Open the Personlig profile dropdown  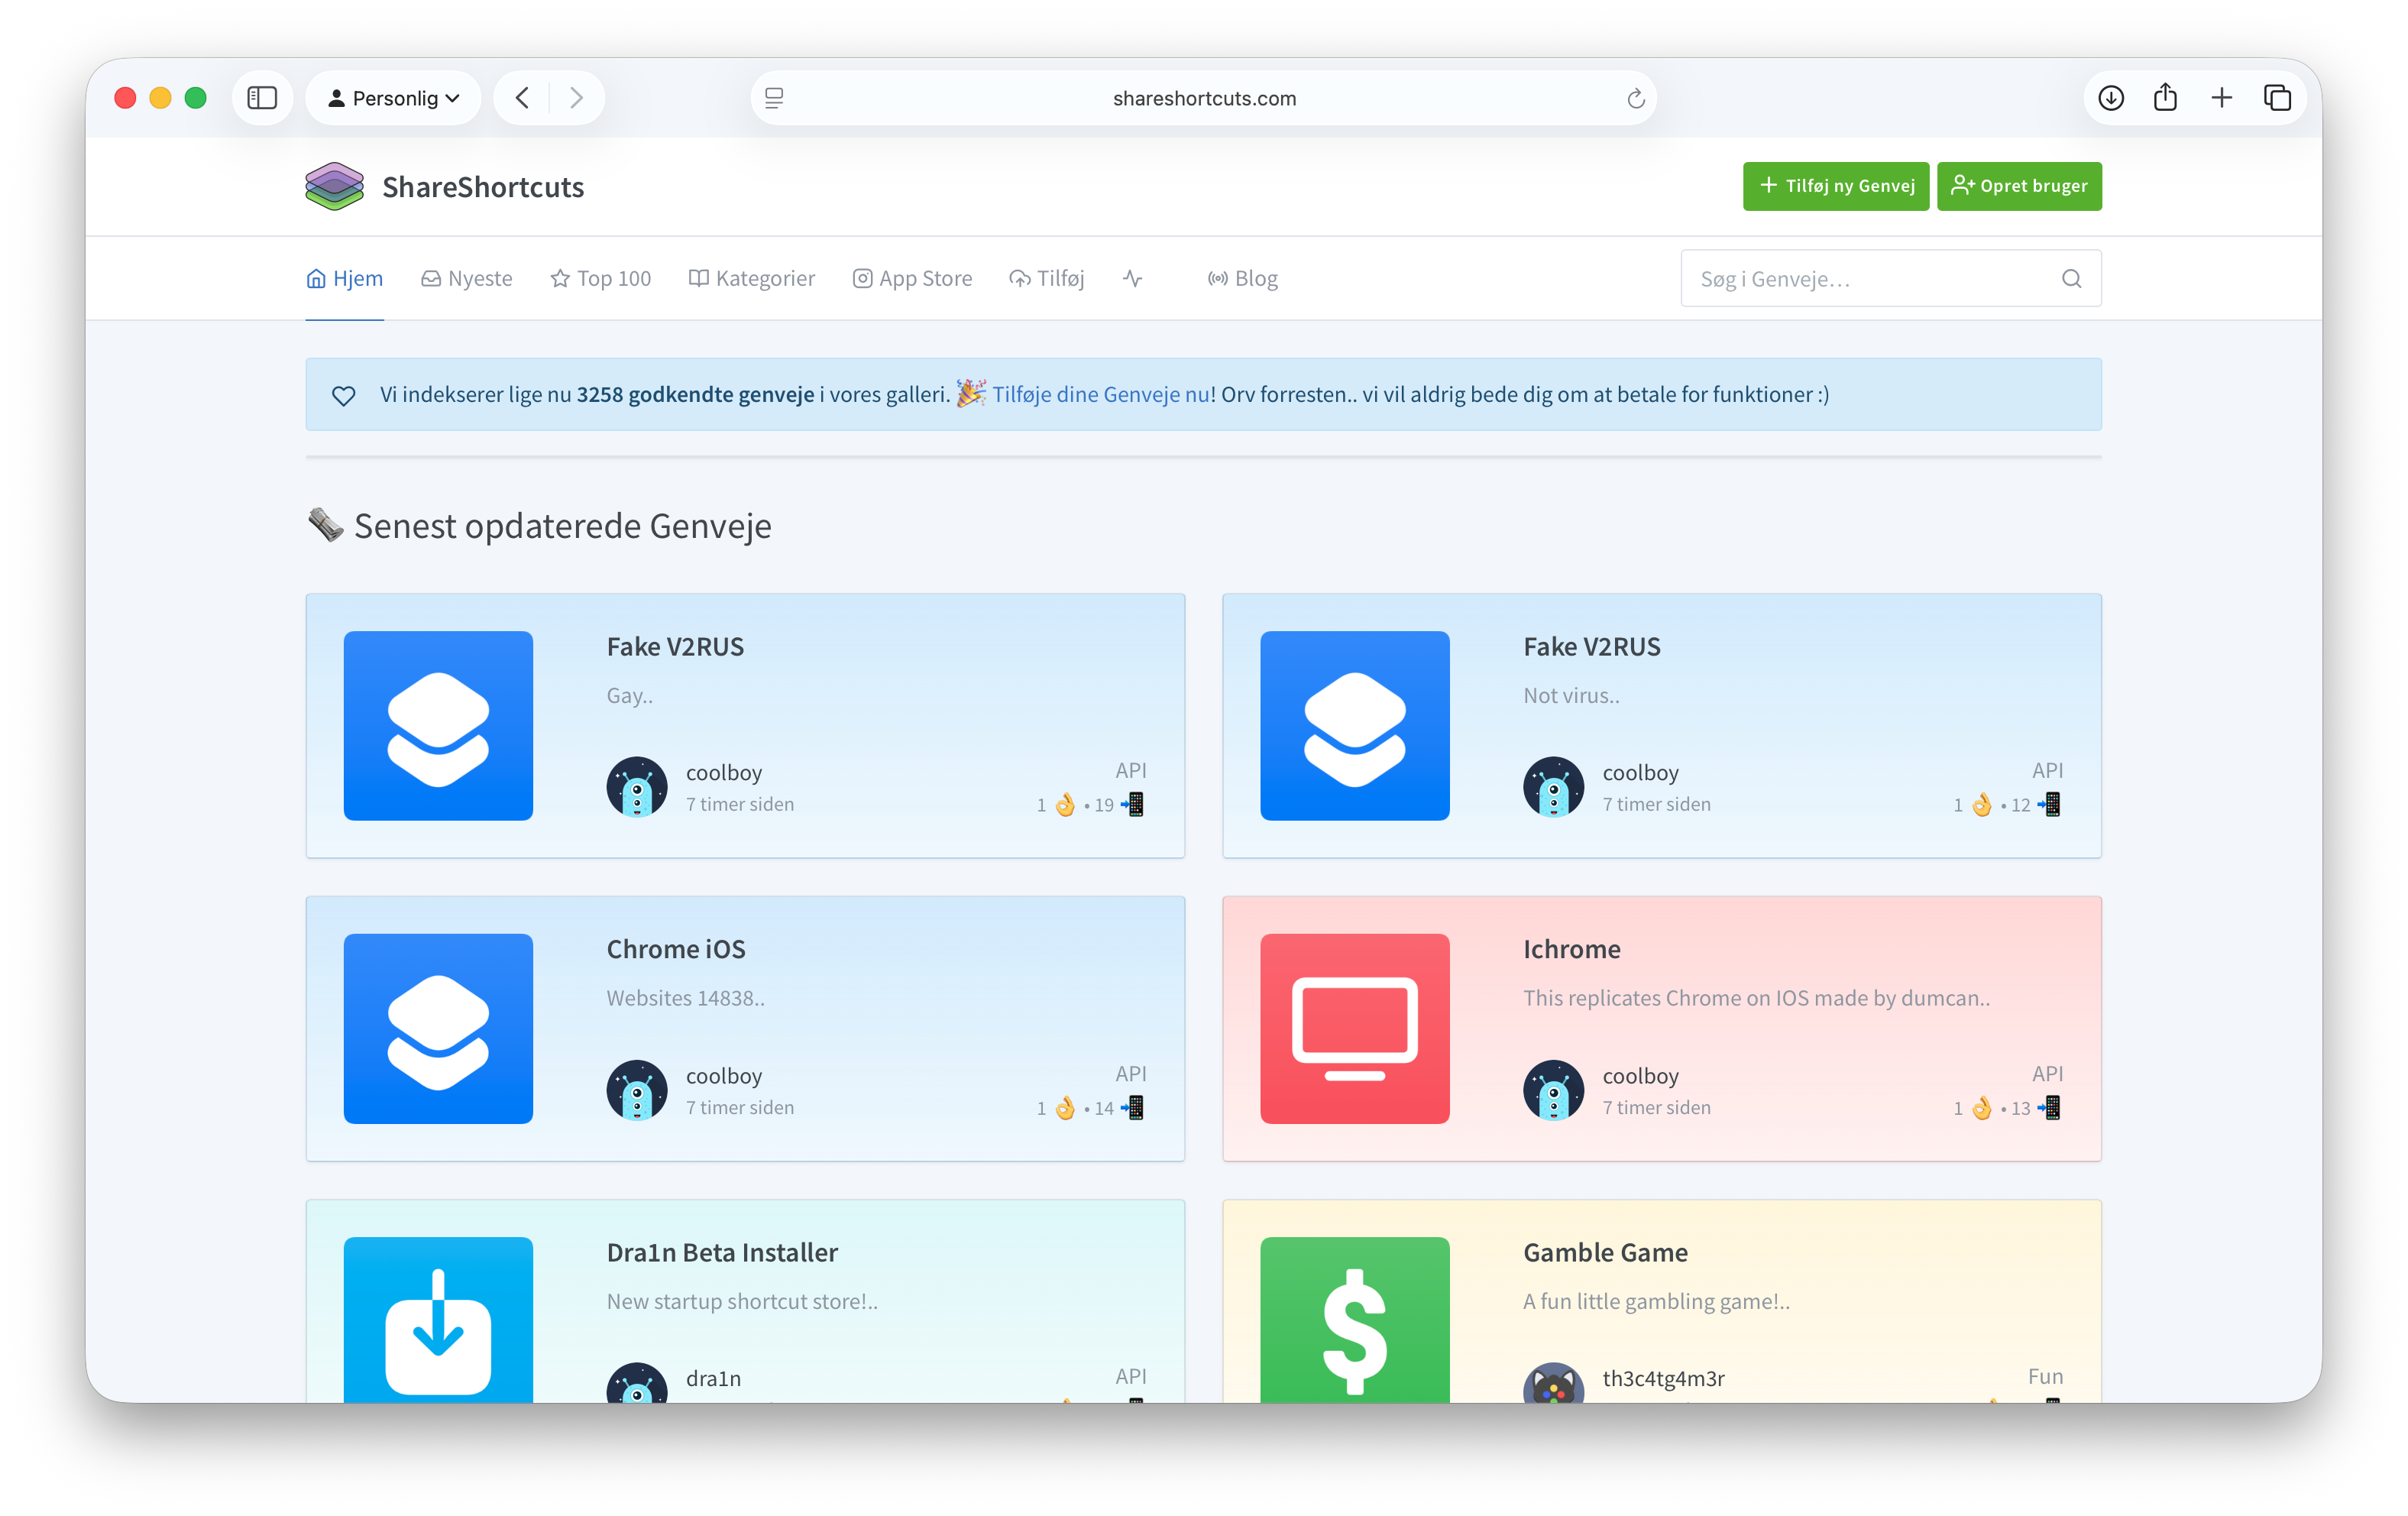tap(393, 97)
